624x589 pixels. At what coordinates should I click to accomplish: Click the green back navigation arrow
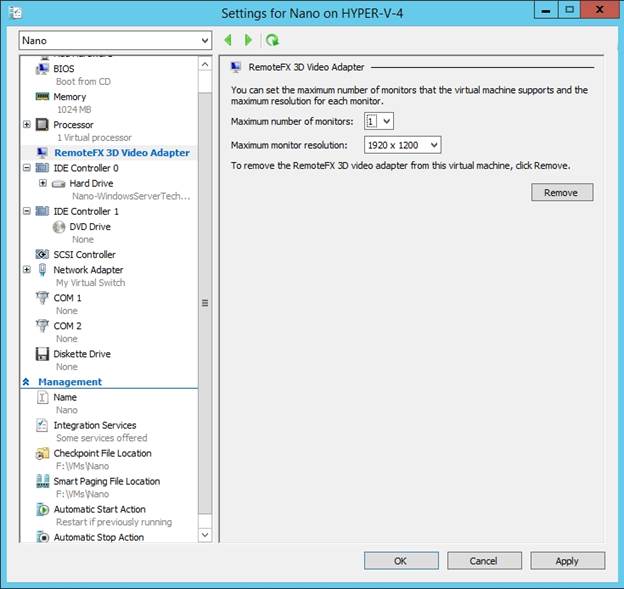pos(228,40)
